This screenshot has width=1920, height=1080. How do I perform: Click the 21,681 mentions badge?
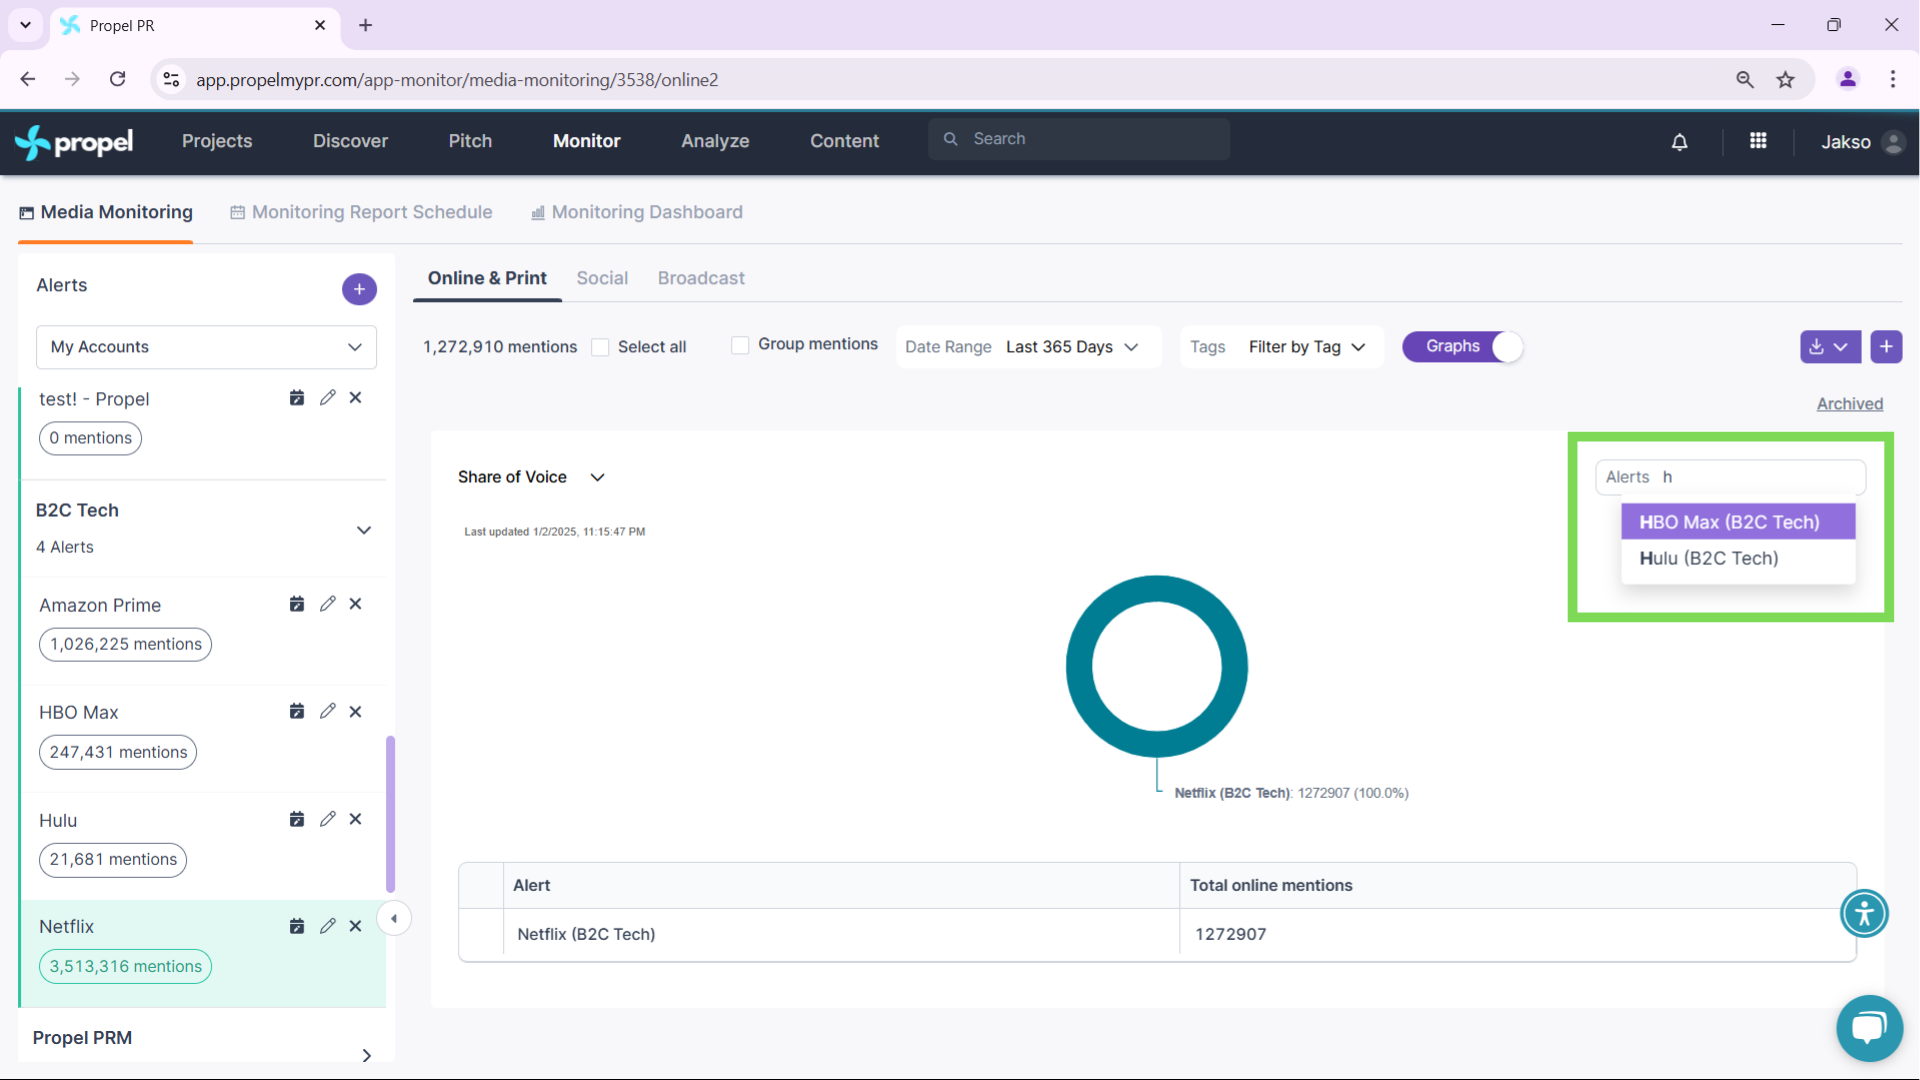point(113,860)
